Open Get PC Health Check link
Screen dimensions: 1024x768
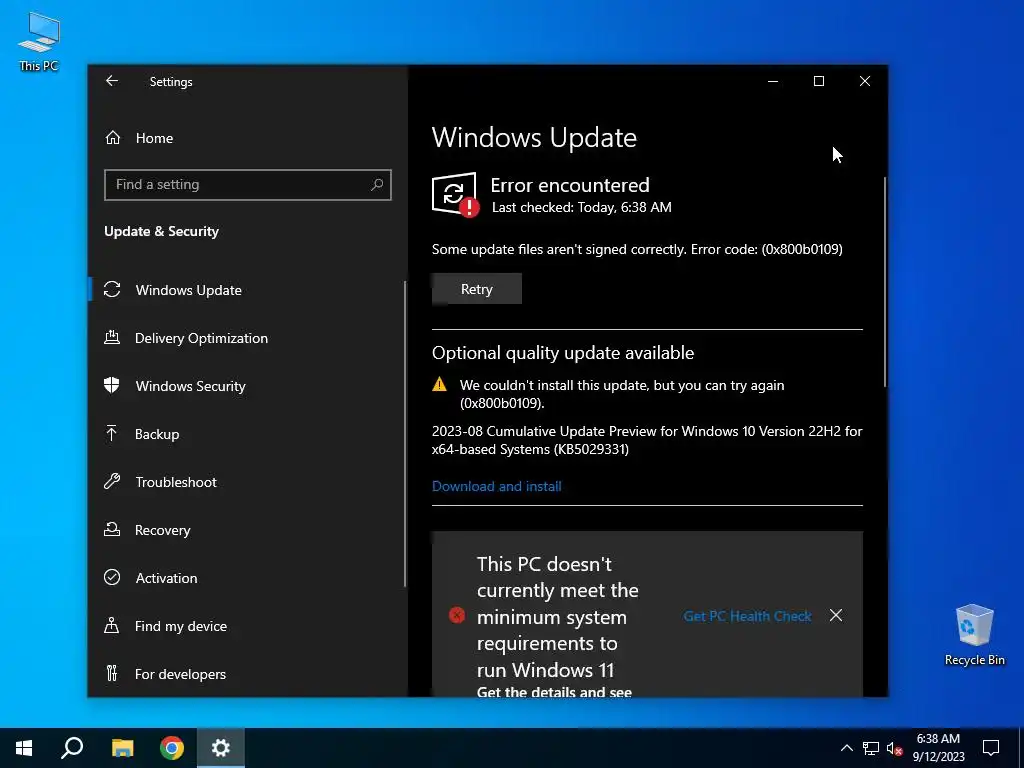click(747, 616)
